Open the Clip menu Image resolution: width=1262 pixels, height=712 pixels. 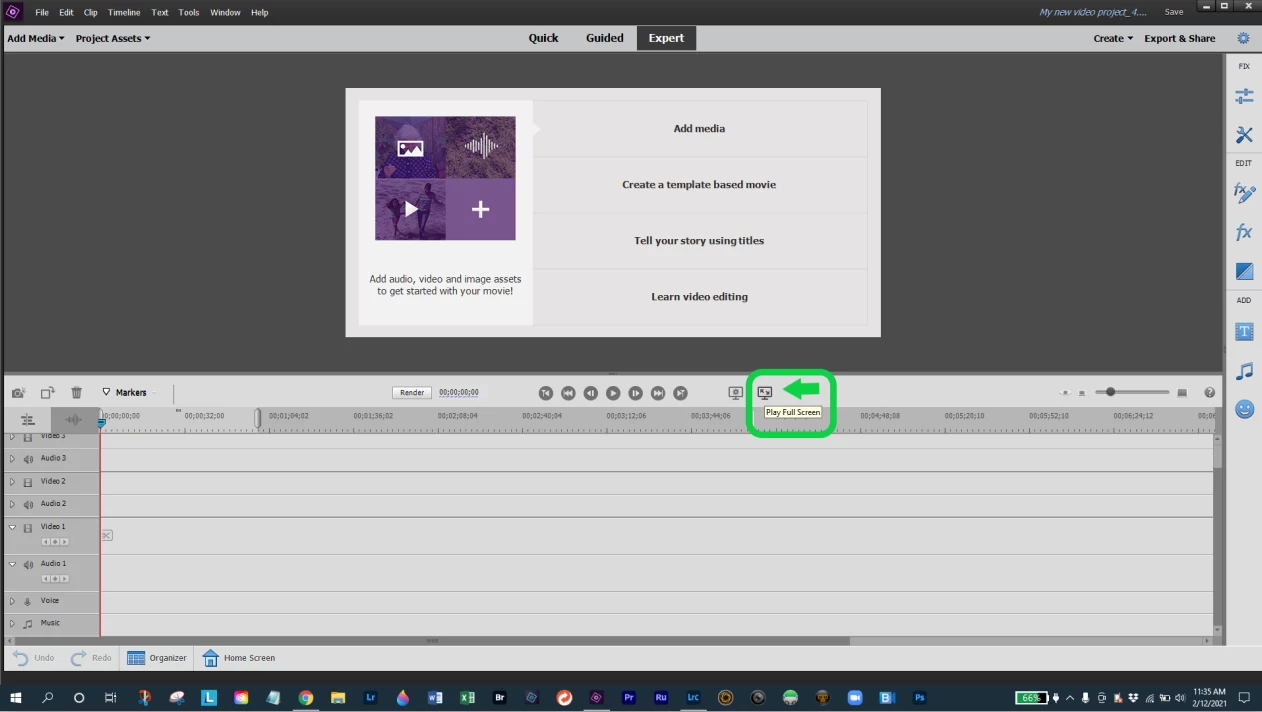point(91,12)
